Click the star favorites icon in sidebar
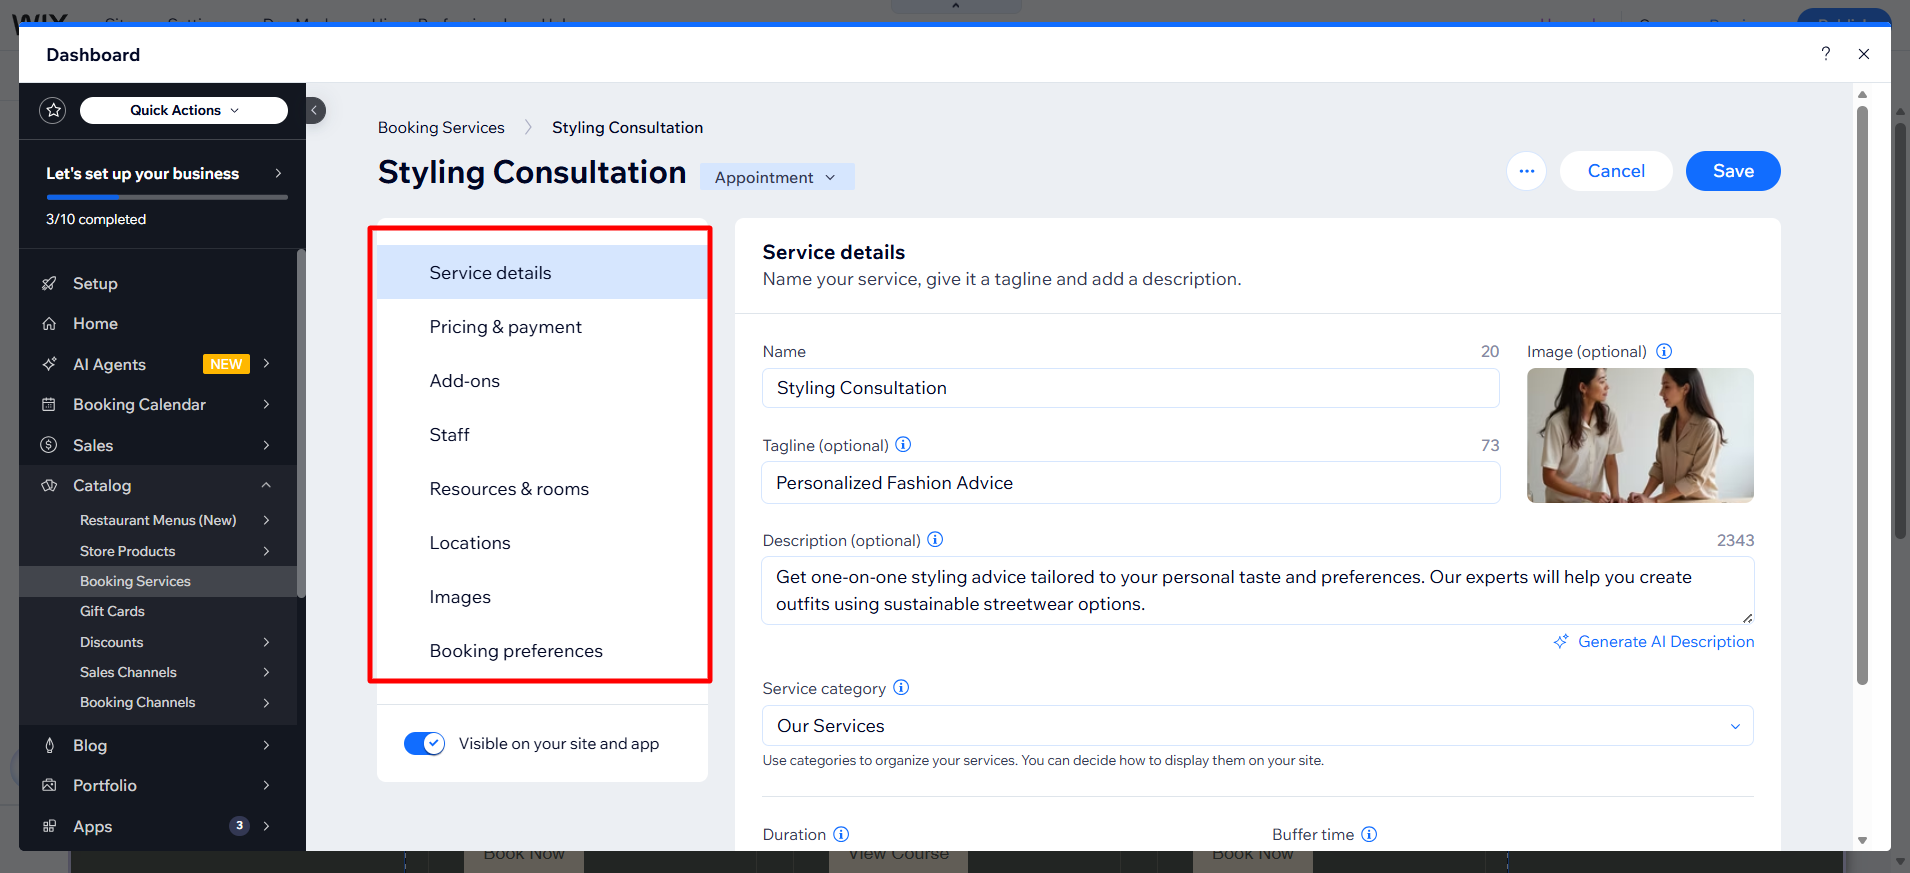The image size is (1910, 873). coord(53,110)
